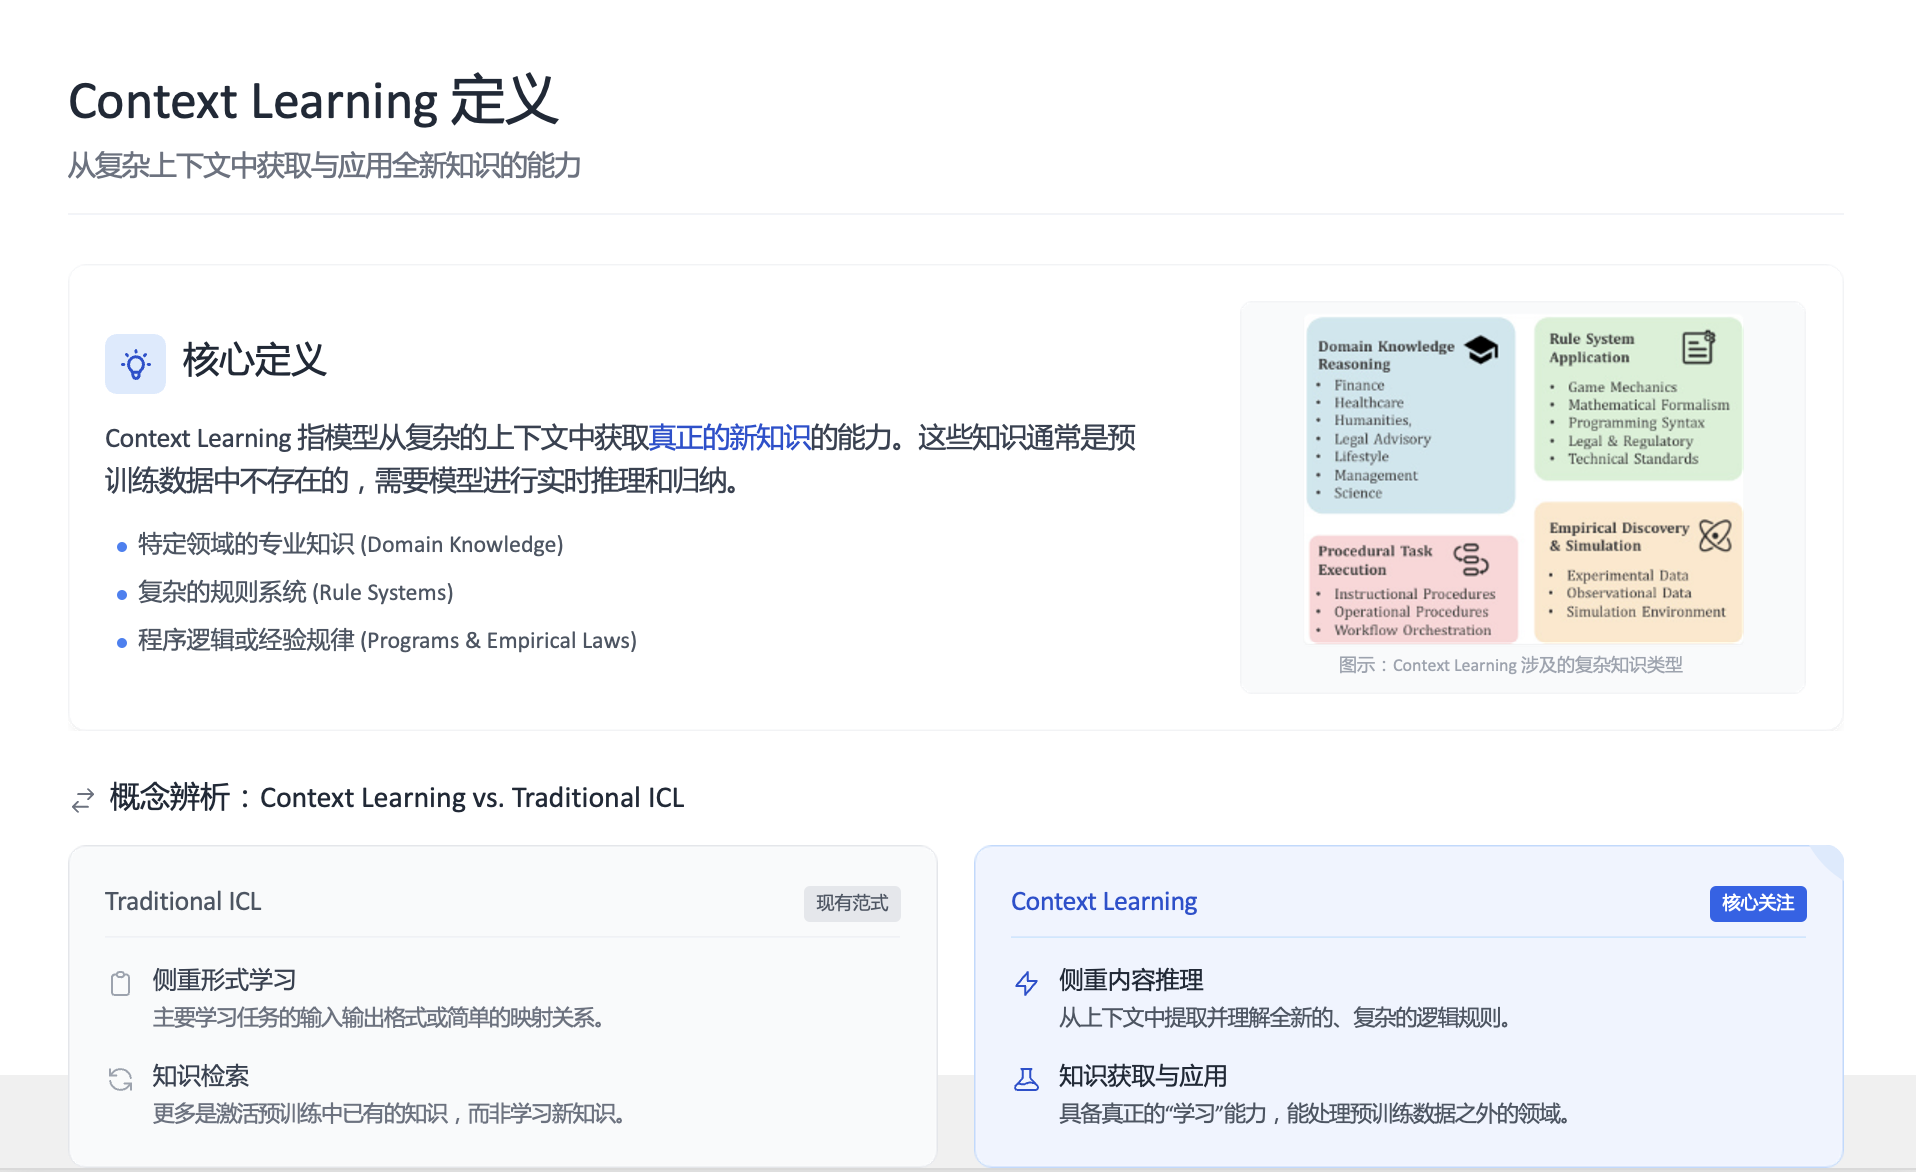Viewport: 1916px width, 1172px height.
Task: Click the 核心关注 blue badge
Action: tap(1757, 903)
